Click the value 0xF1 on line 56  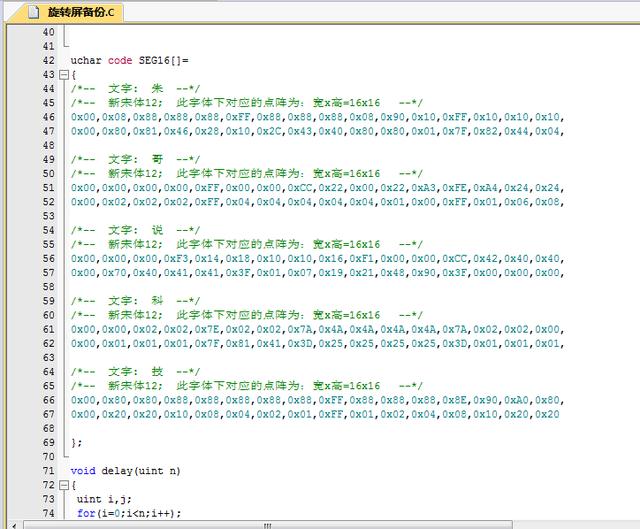[x=361, y=258]
